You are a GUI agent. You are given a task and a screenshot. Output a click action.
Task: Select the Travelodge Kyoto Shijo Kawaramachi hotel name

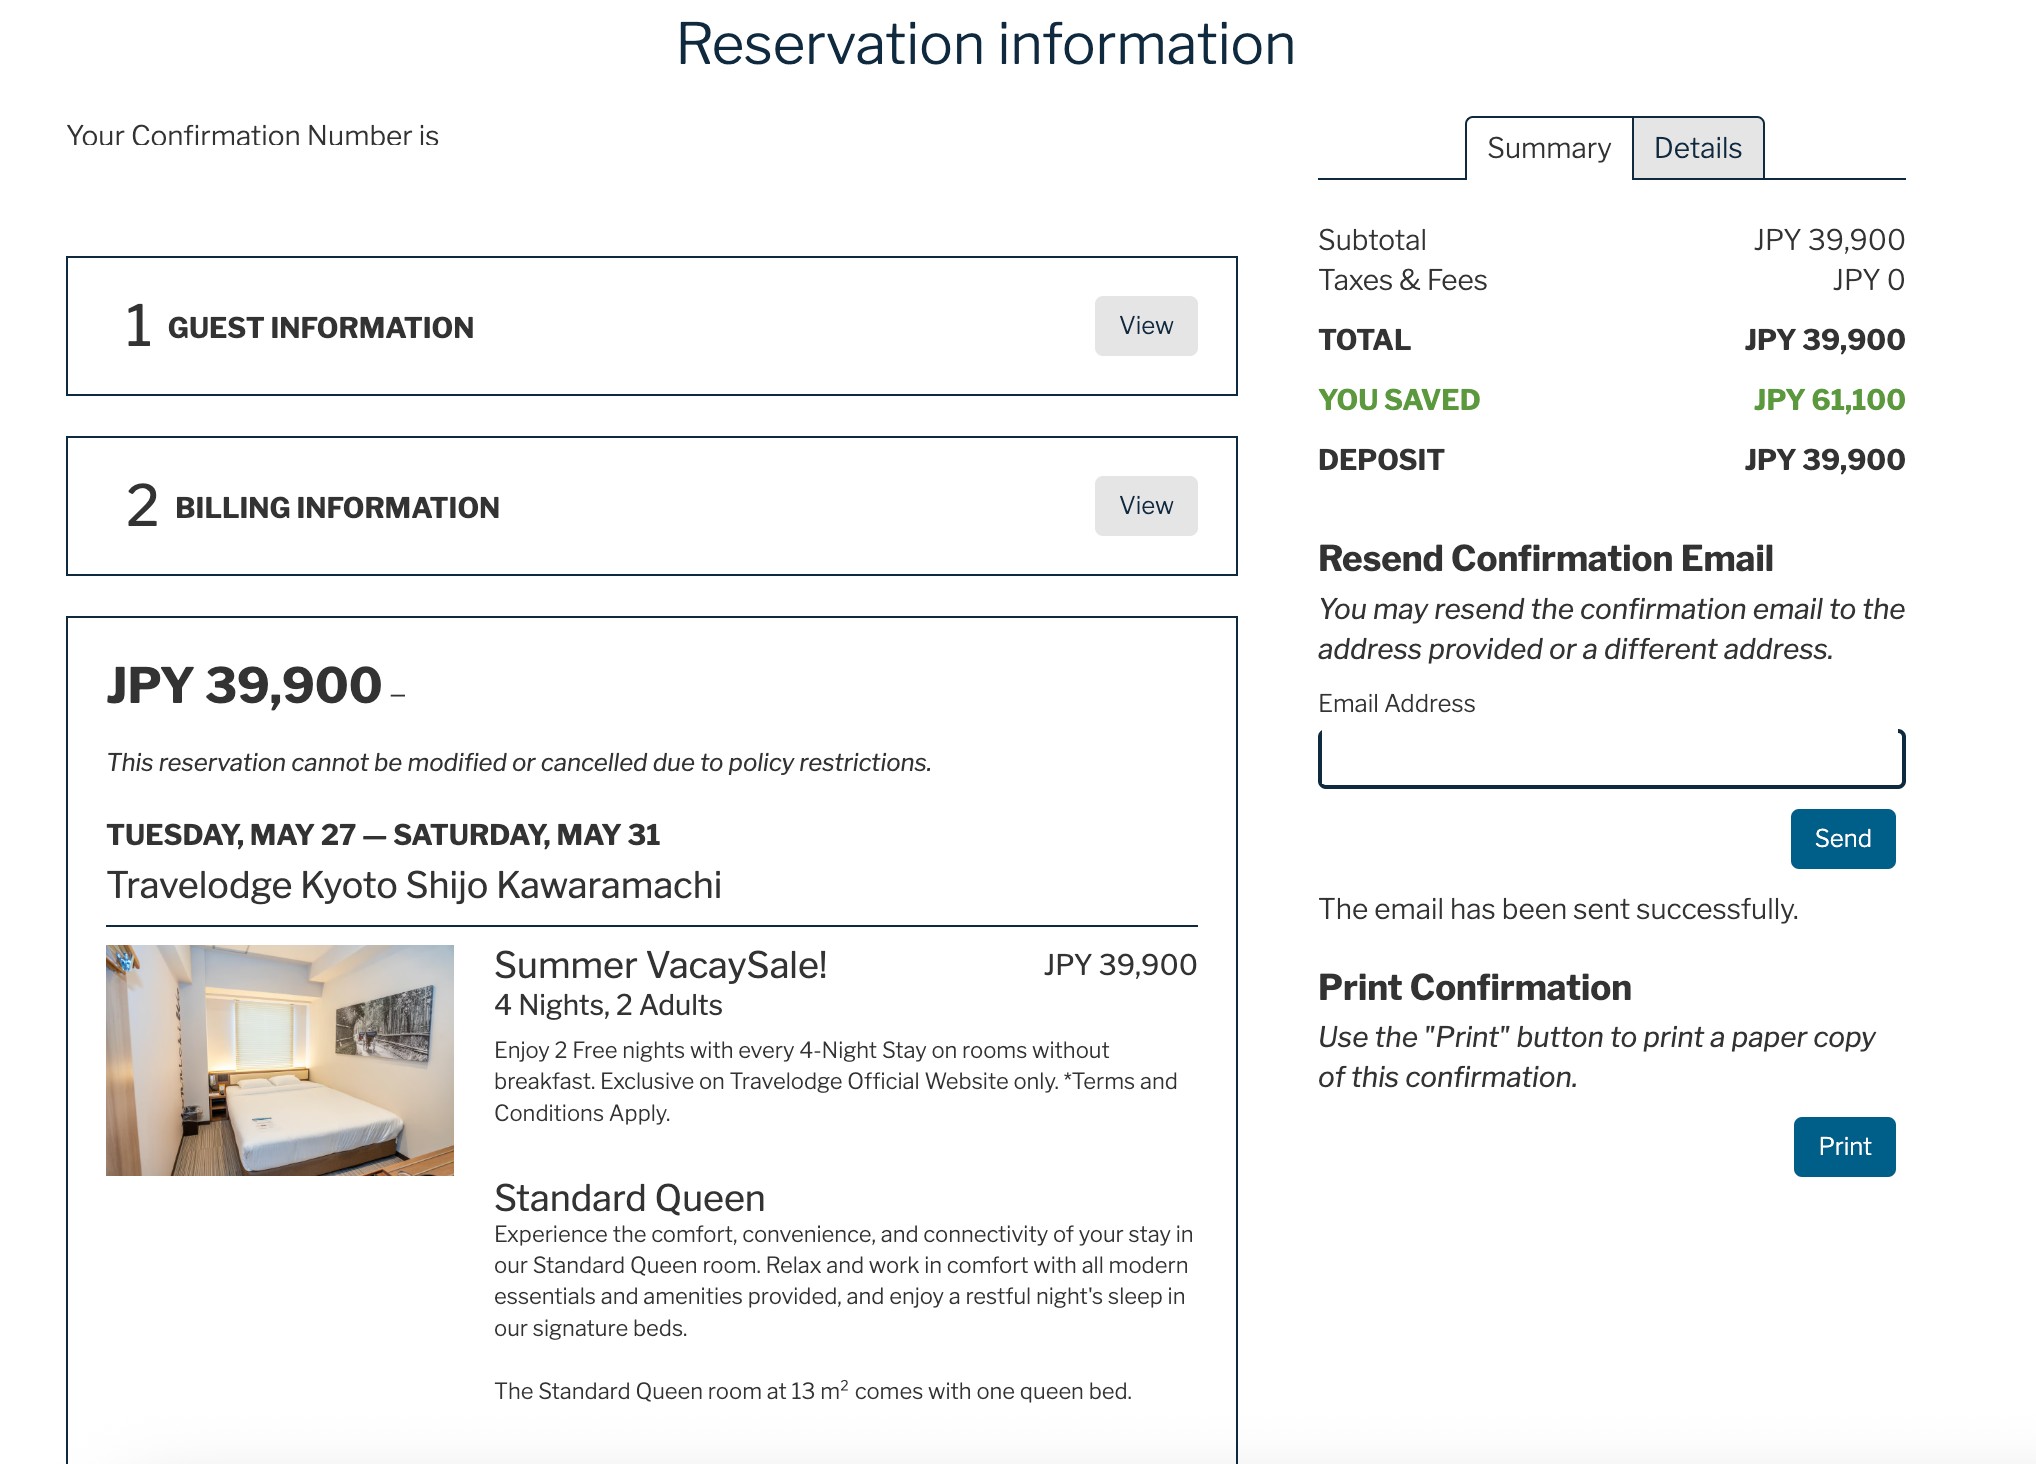[414, 885]
